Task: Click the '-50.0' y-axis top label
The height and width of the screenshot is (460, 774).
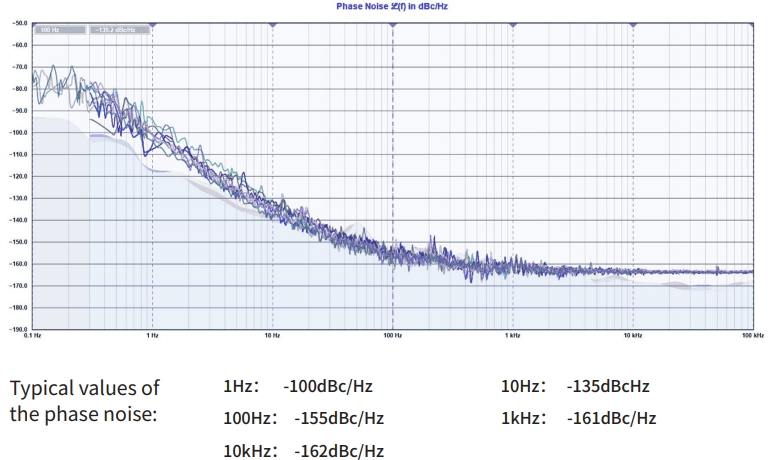Action: pyautogui.click(x=21, y=23)
